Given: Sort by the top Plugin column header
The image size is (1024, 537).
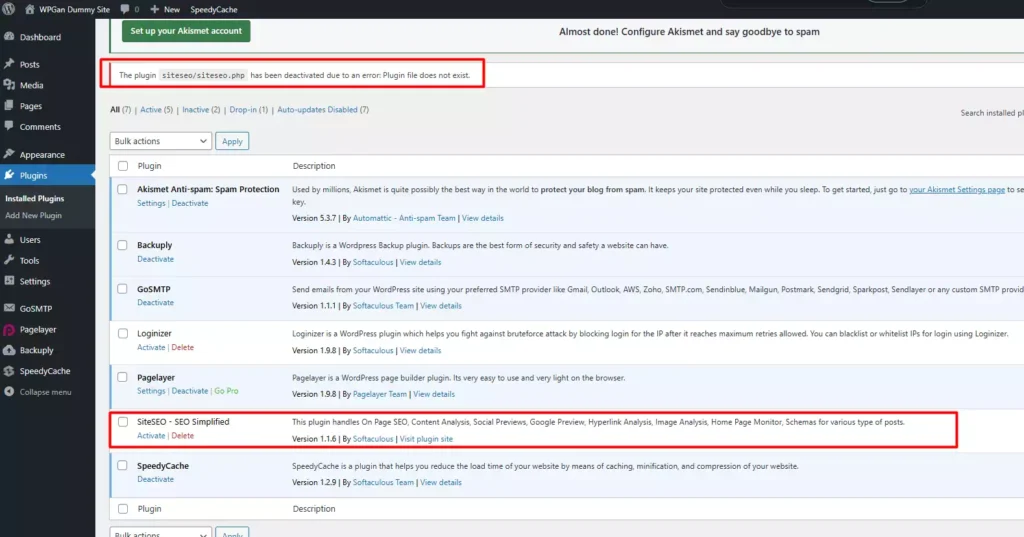Looking at the screenshot, I should [150, 166].
